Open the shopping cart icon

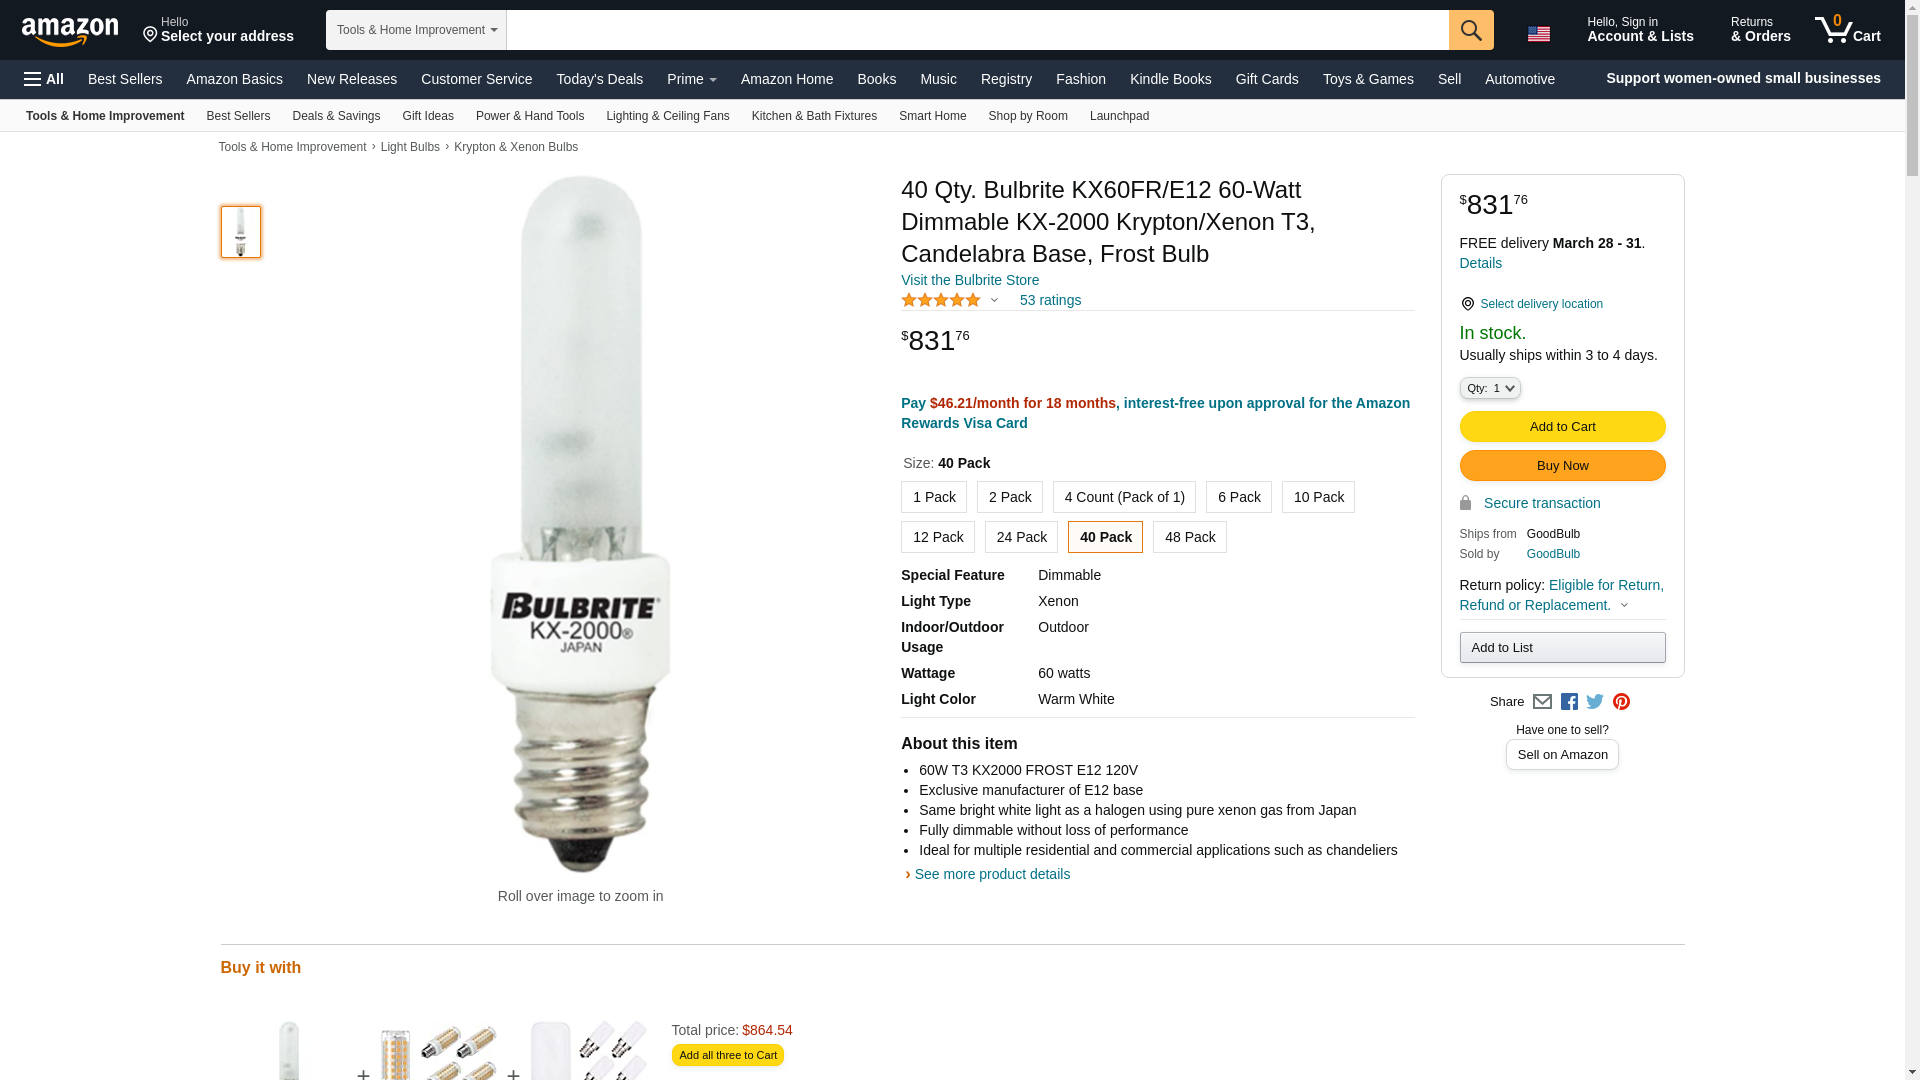(1847, 29)
